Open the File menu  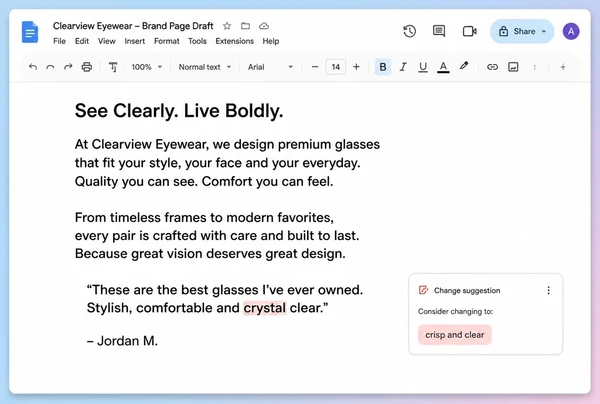pyautogui.click(x=59, y=41)
